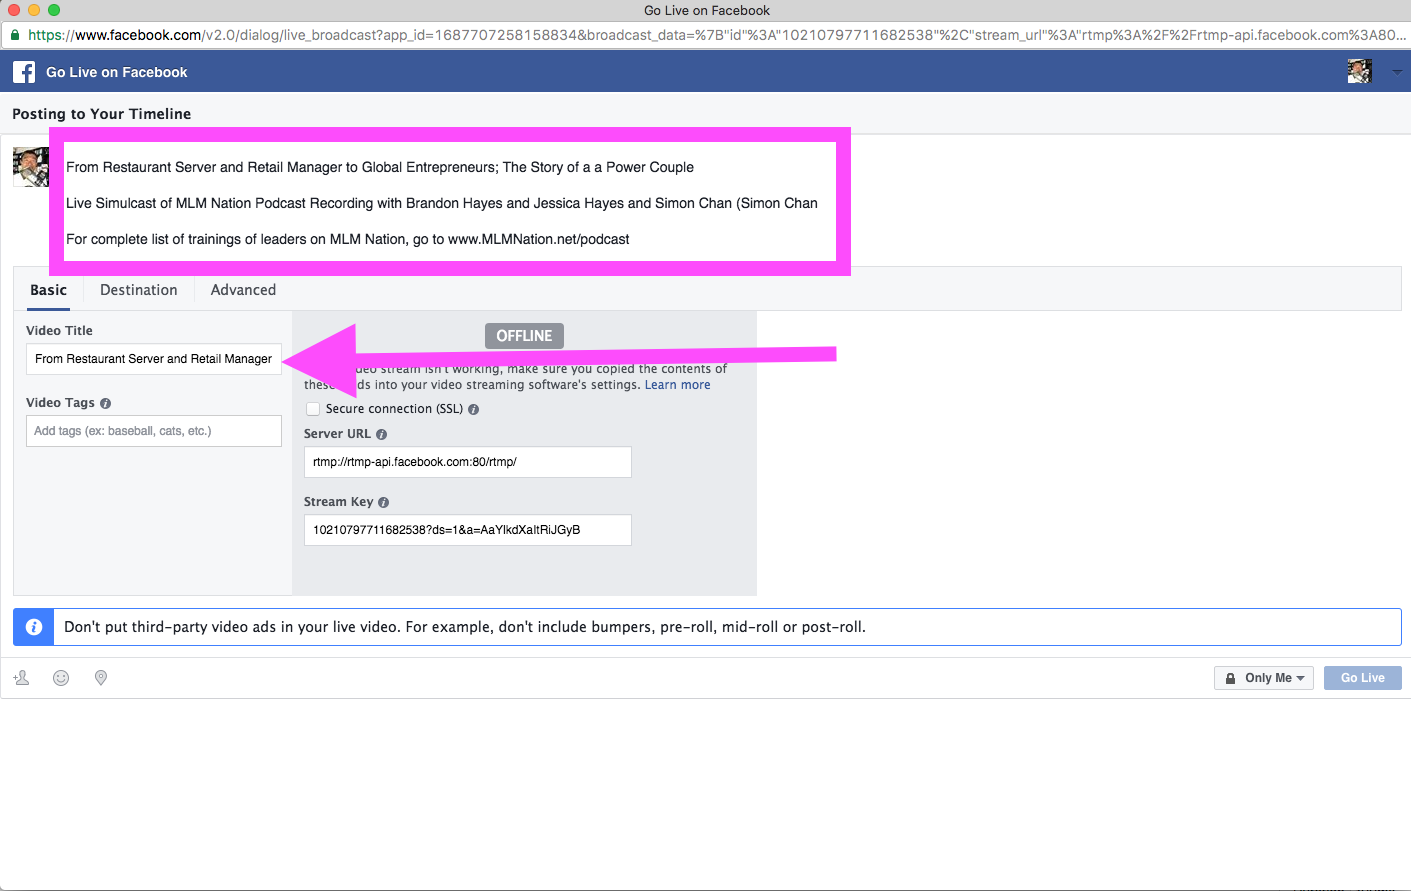The width and height of the screenshot is (1411, 891).
Task: Click the Video Tags info icon
Action: click(106, 404)
